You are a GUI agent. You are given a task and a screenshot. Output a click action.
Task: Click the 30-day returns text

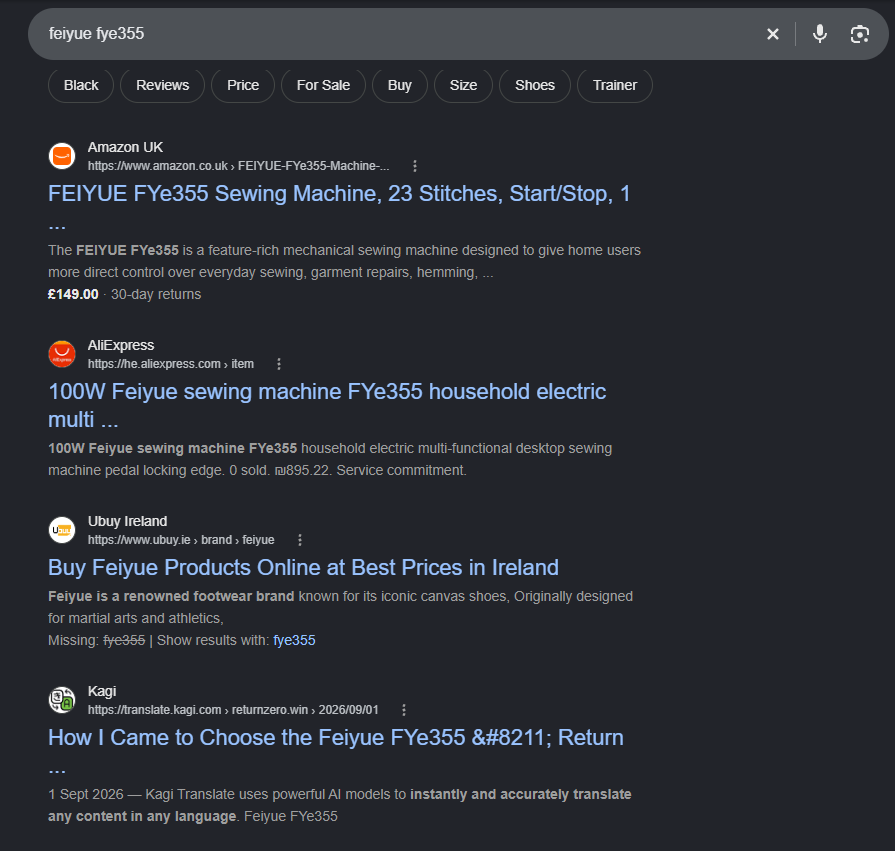point(156,295)
